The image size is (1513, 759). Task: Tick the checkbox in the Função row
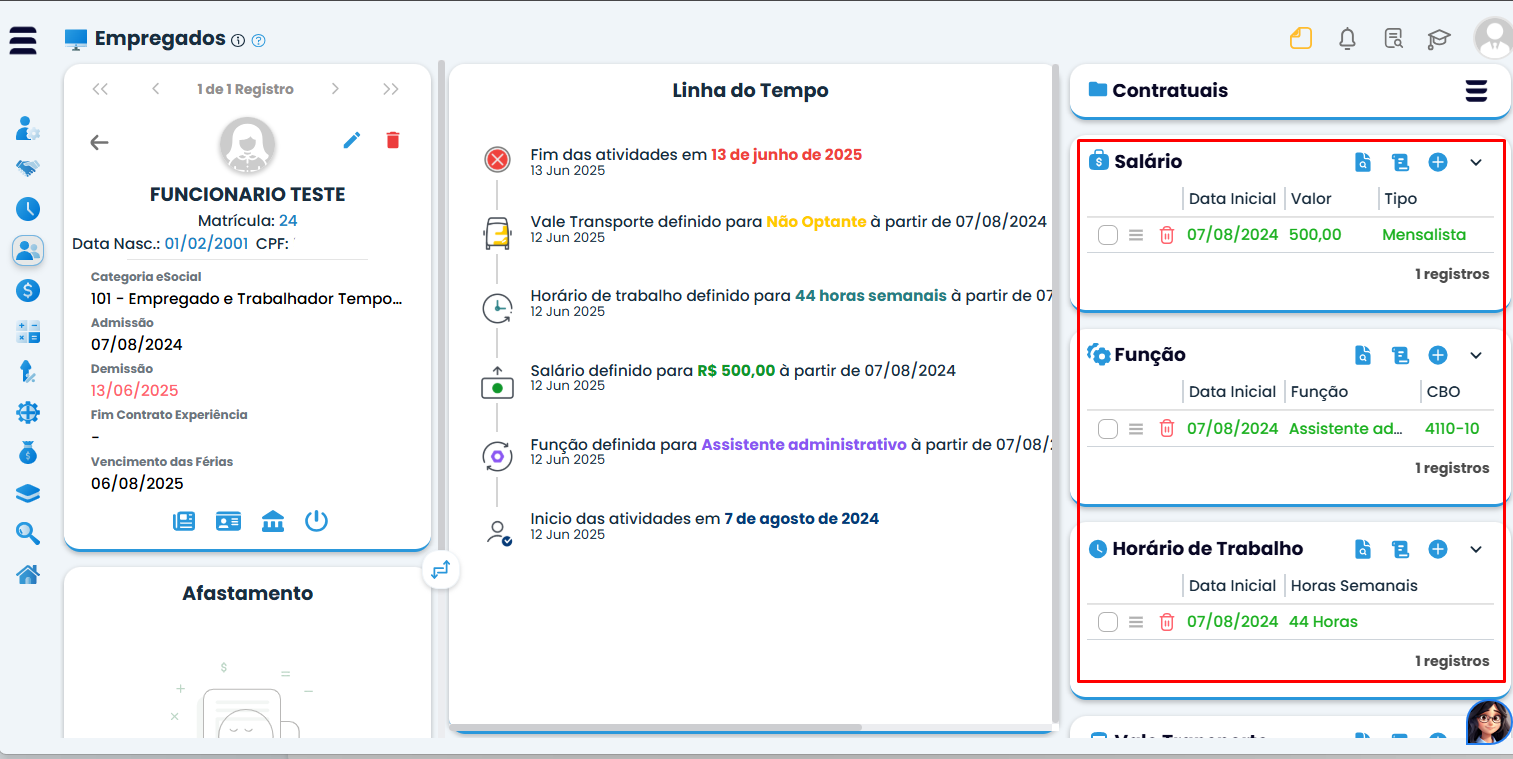1108,429
